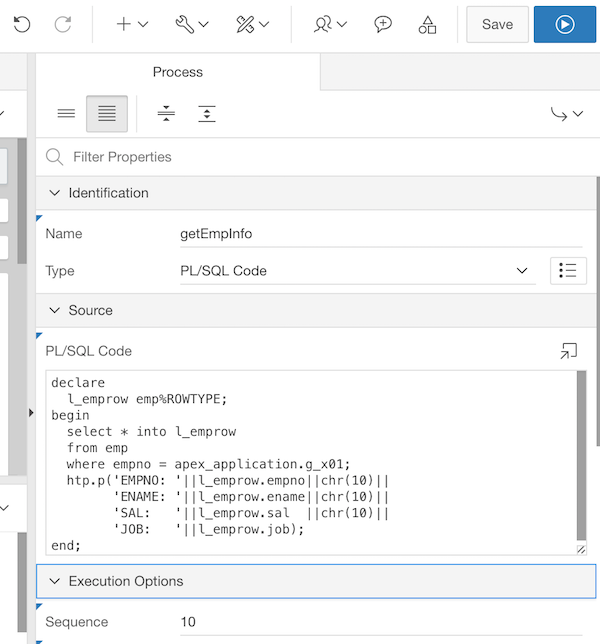This screenshot has height=644, width=600.
Task: Open the Component Settings tools menu
Action: (251, 25)
